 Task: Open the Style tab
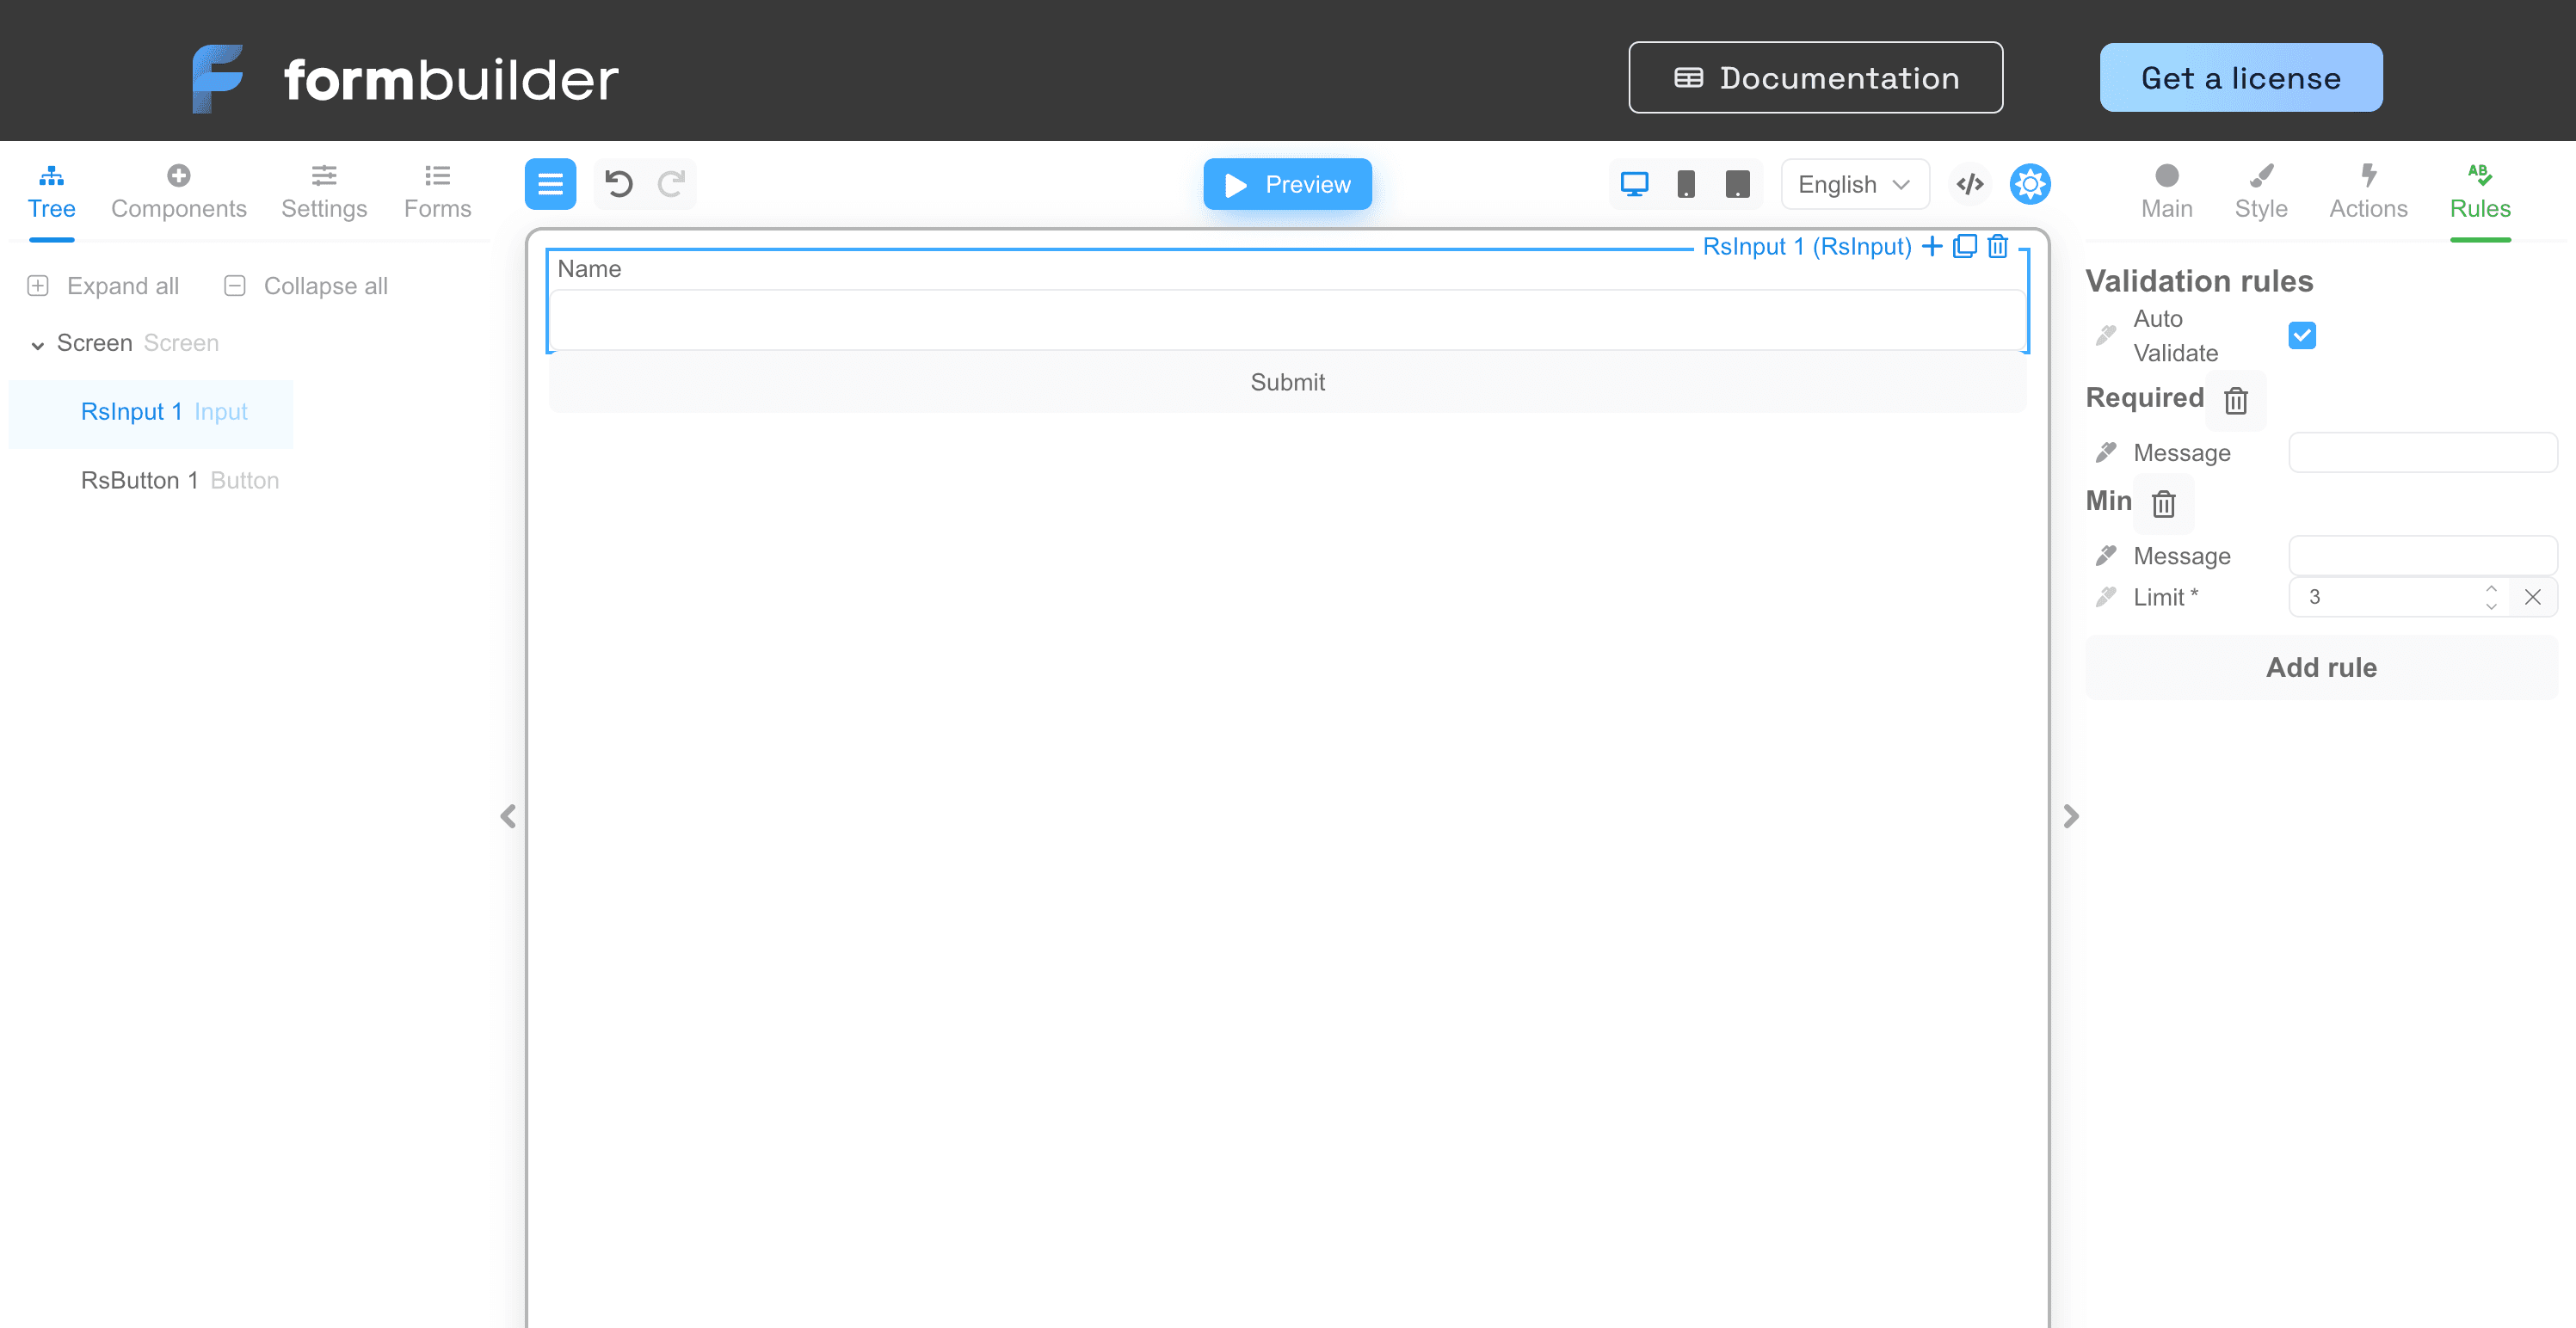[2260, 191]
